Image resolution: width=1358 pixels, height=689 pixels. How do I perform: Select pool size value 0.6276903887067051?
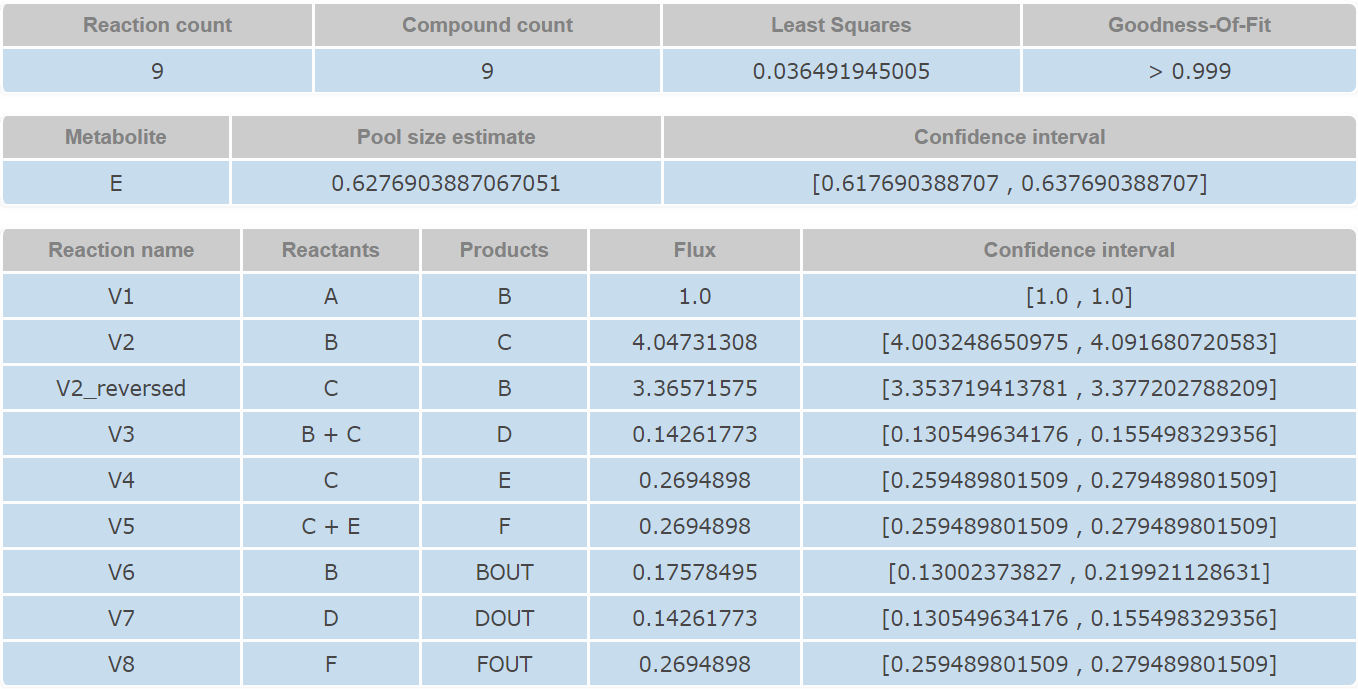coord(446,183)
